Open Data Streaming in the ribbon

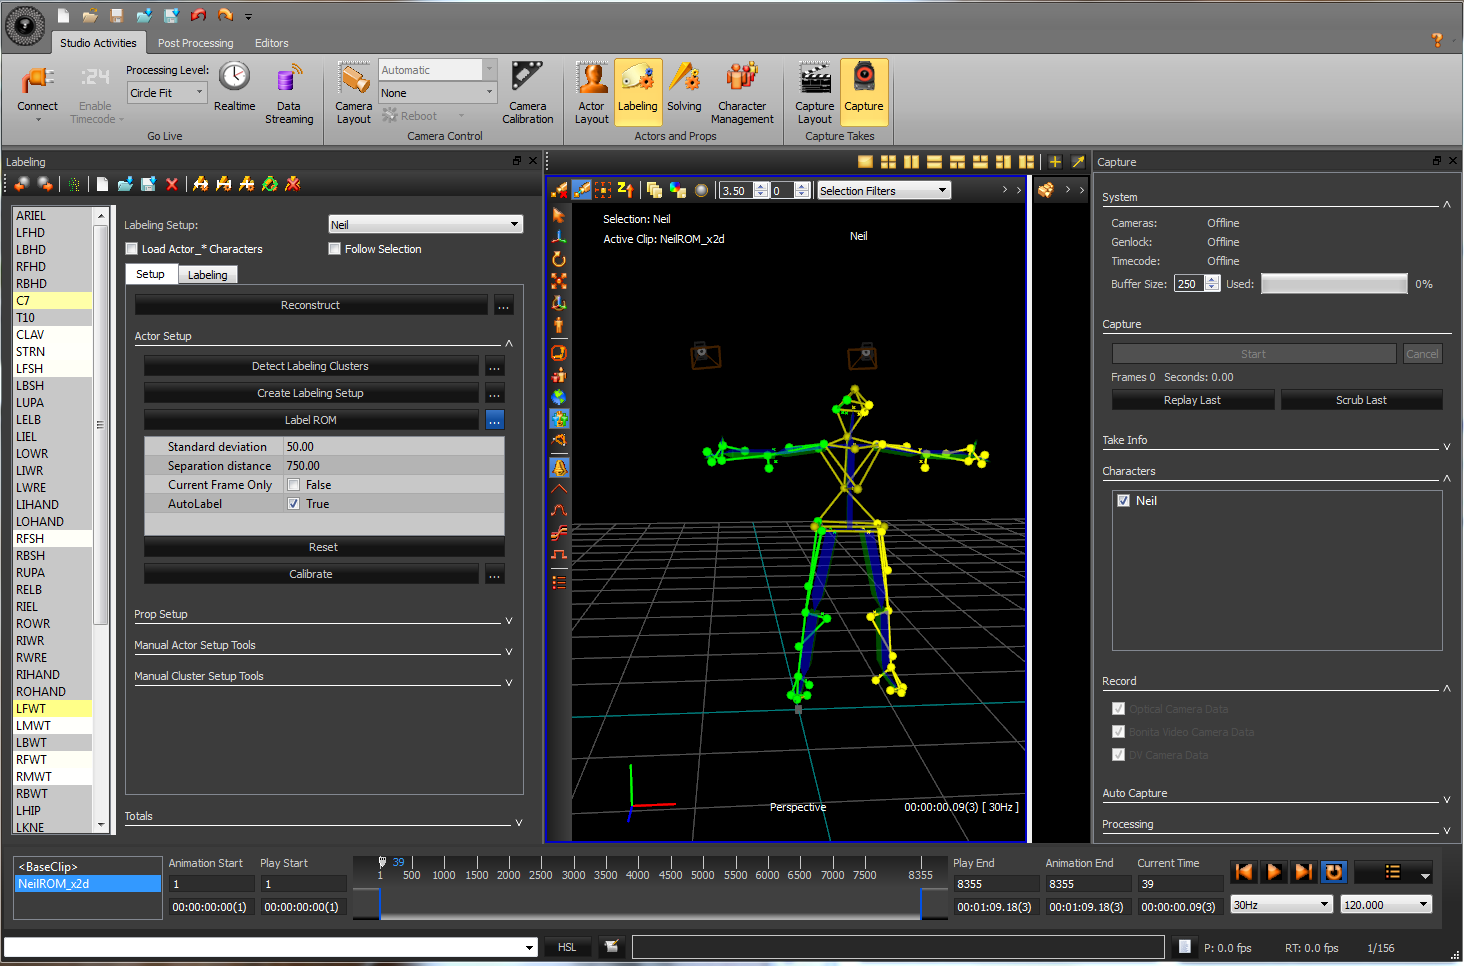coord(288,81)
